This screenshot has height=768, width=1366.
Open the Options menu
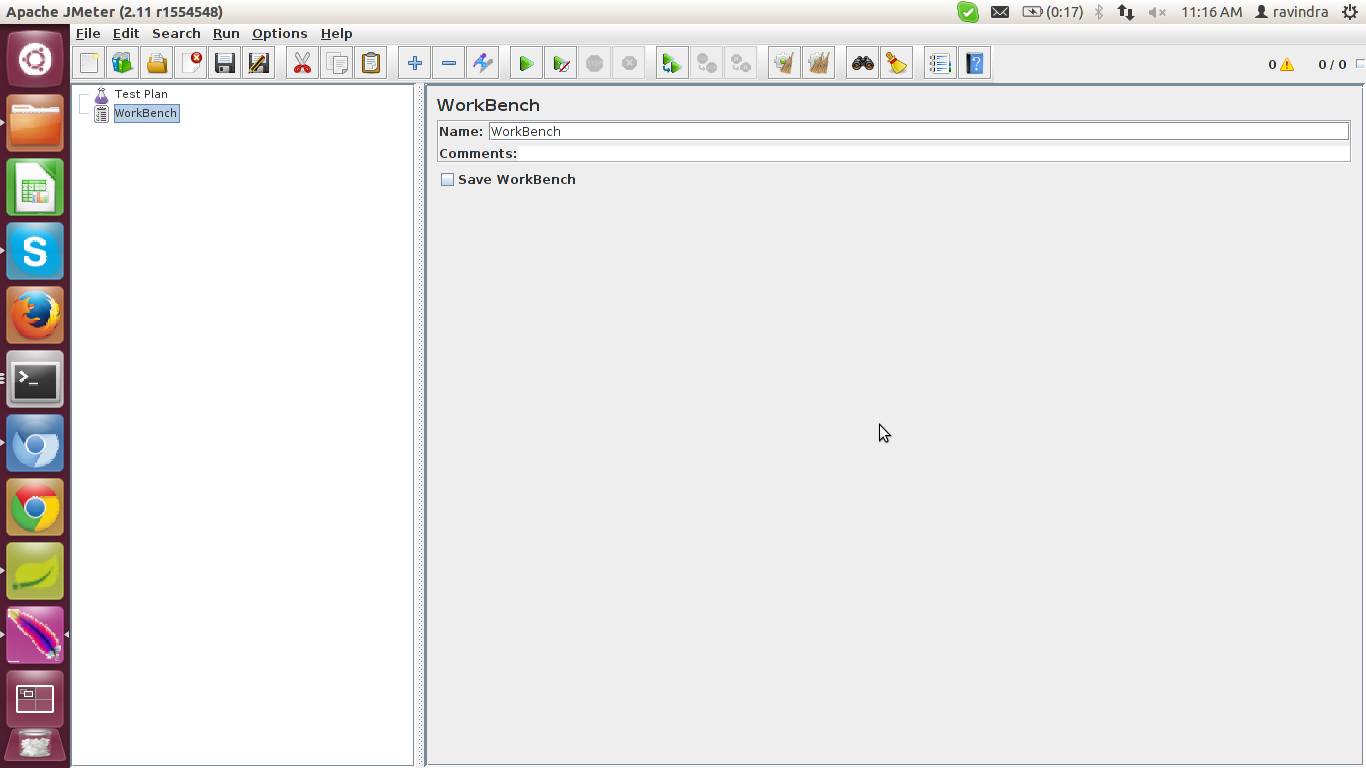pyautogui.click(x=280, y=33)
